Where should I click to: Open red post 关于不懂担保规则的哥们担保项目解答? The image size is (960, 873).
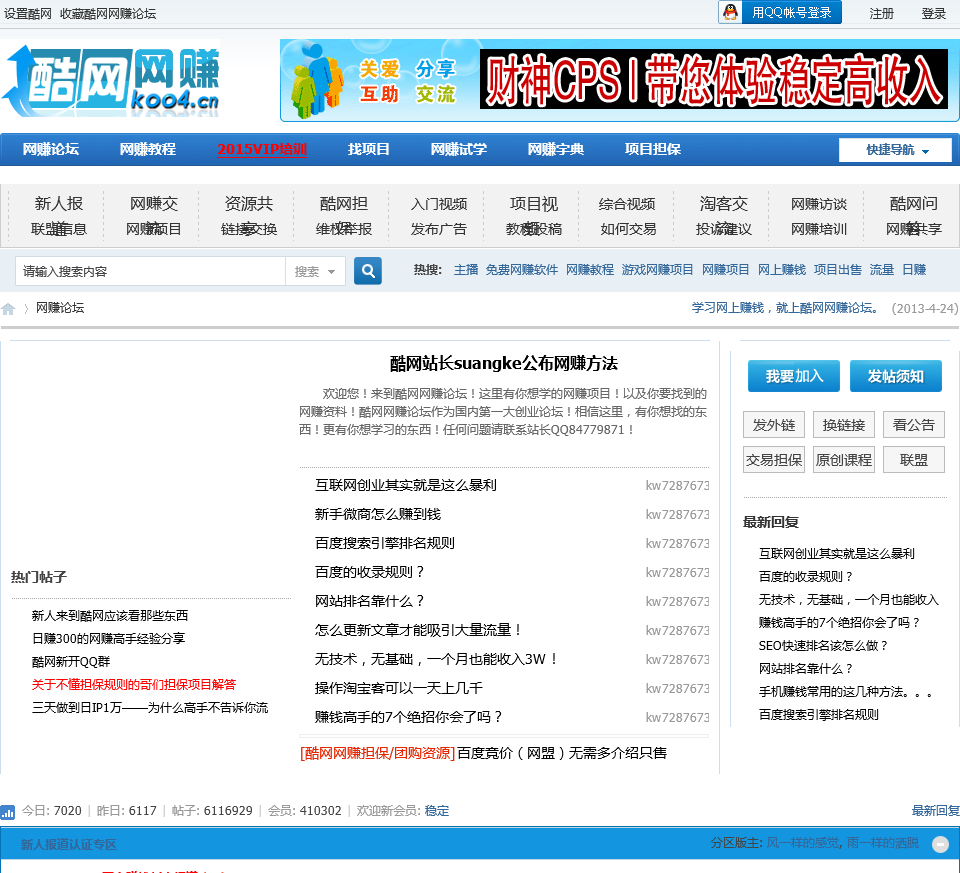pos(133,684)
